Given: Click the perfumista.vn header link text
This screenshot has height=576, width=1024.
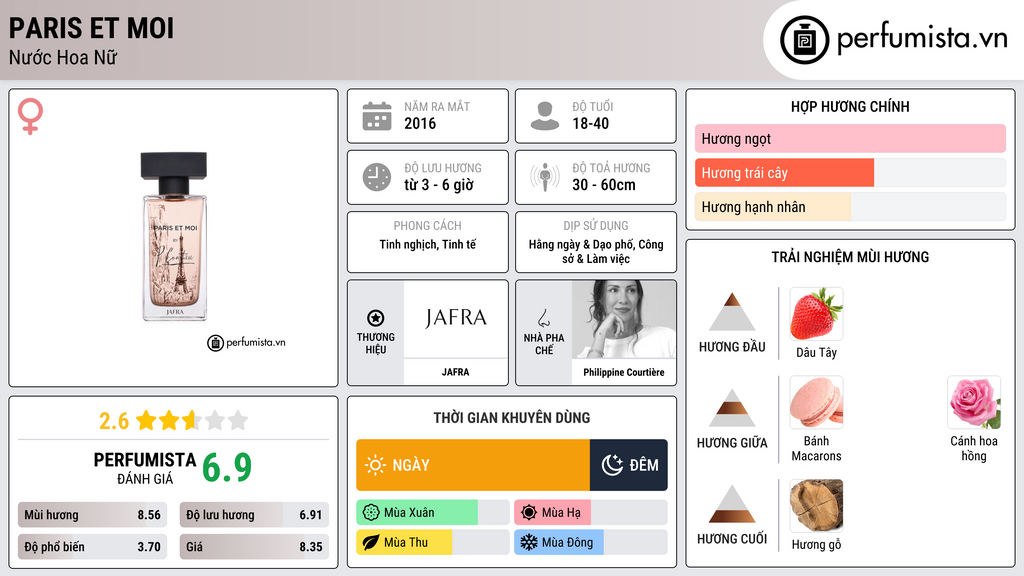Looking at the screenshot, I should click(922, 39).
